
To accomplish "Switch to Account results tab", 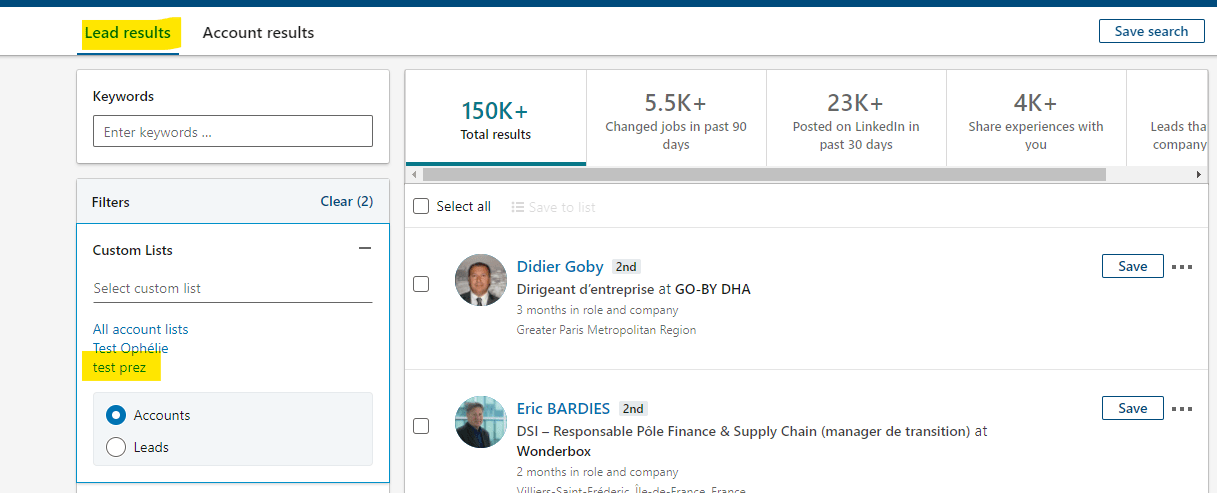I will (258, 33).
